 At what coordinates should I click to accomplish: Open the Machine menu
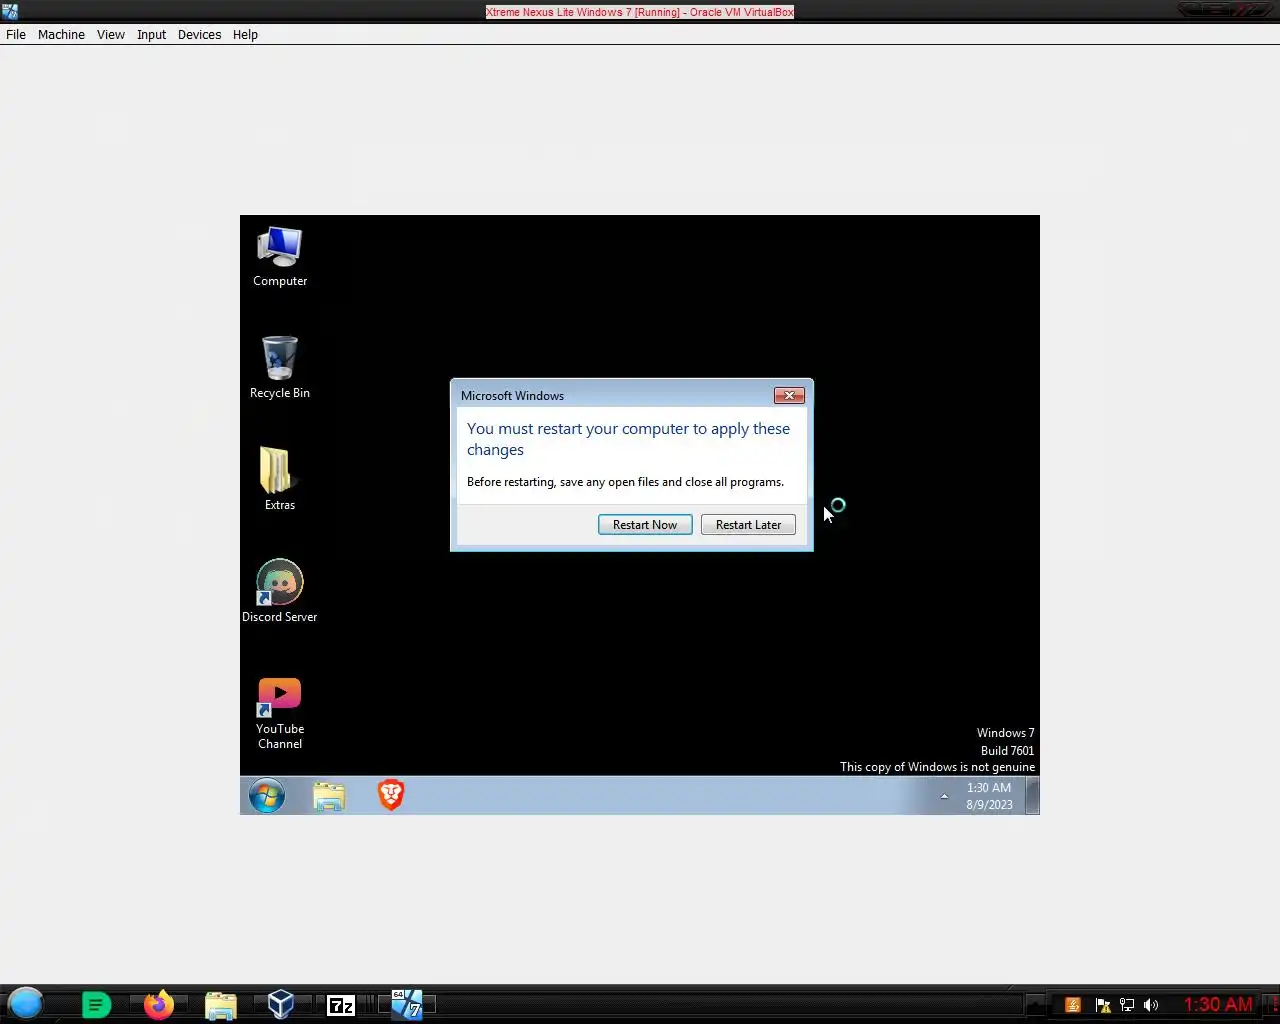pyautogui.click(x=61, y=34)
